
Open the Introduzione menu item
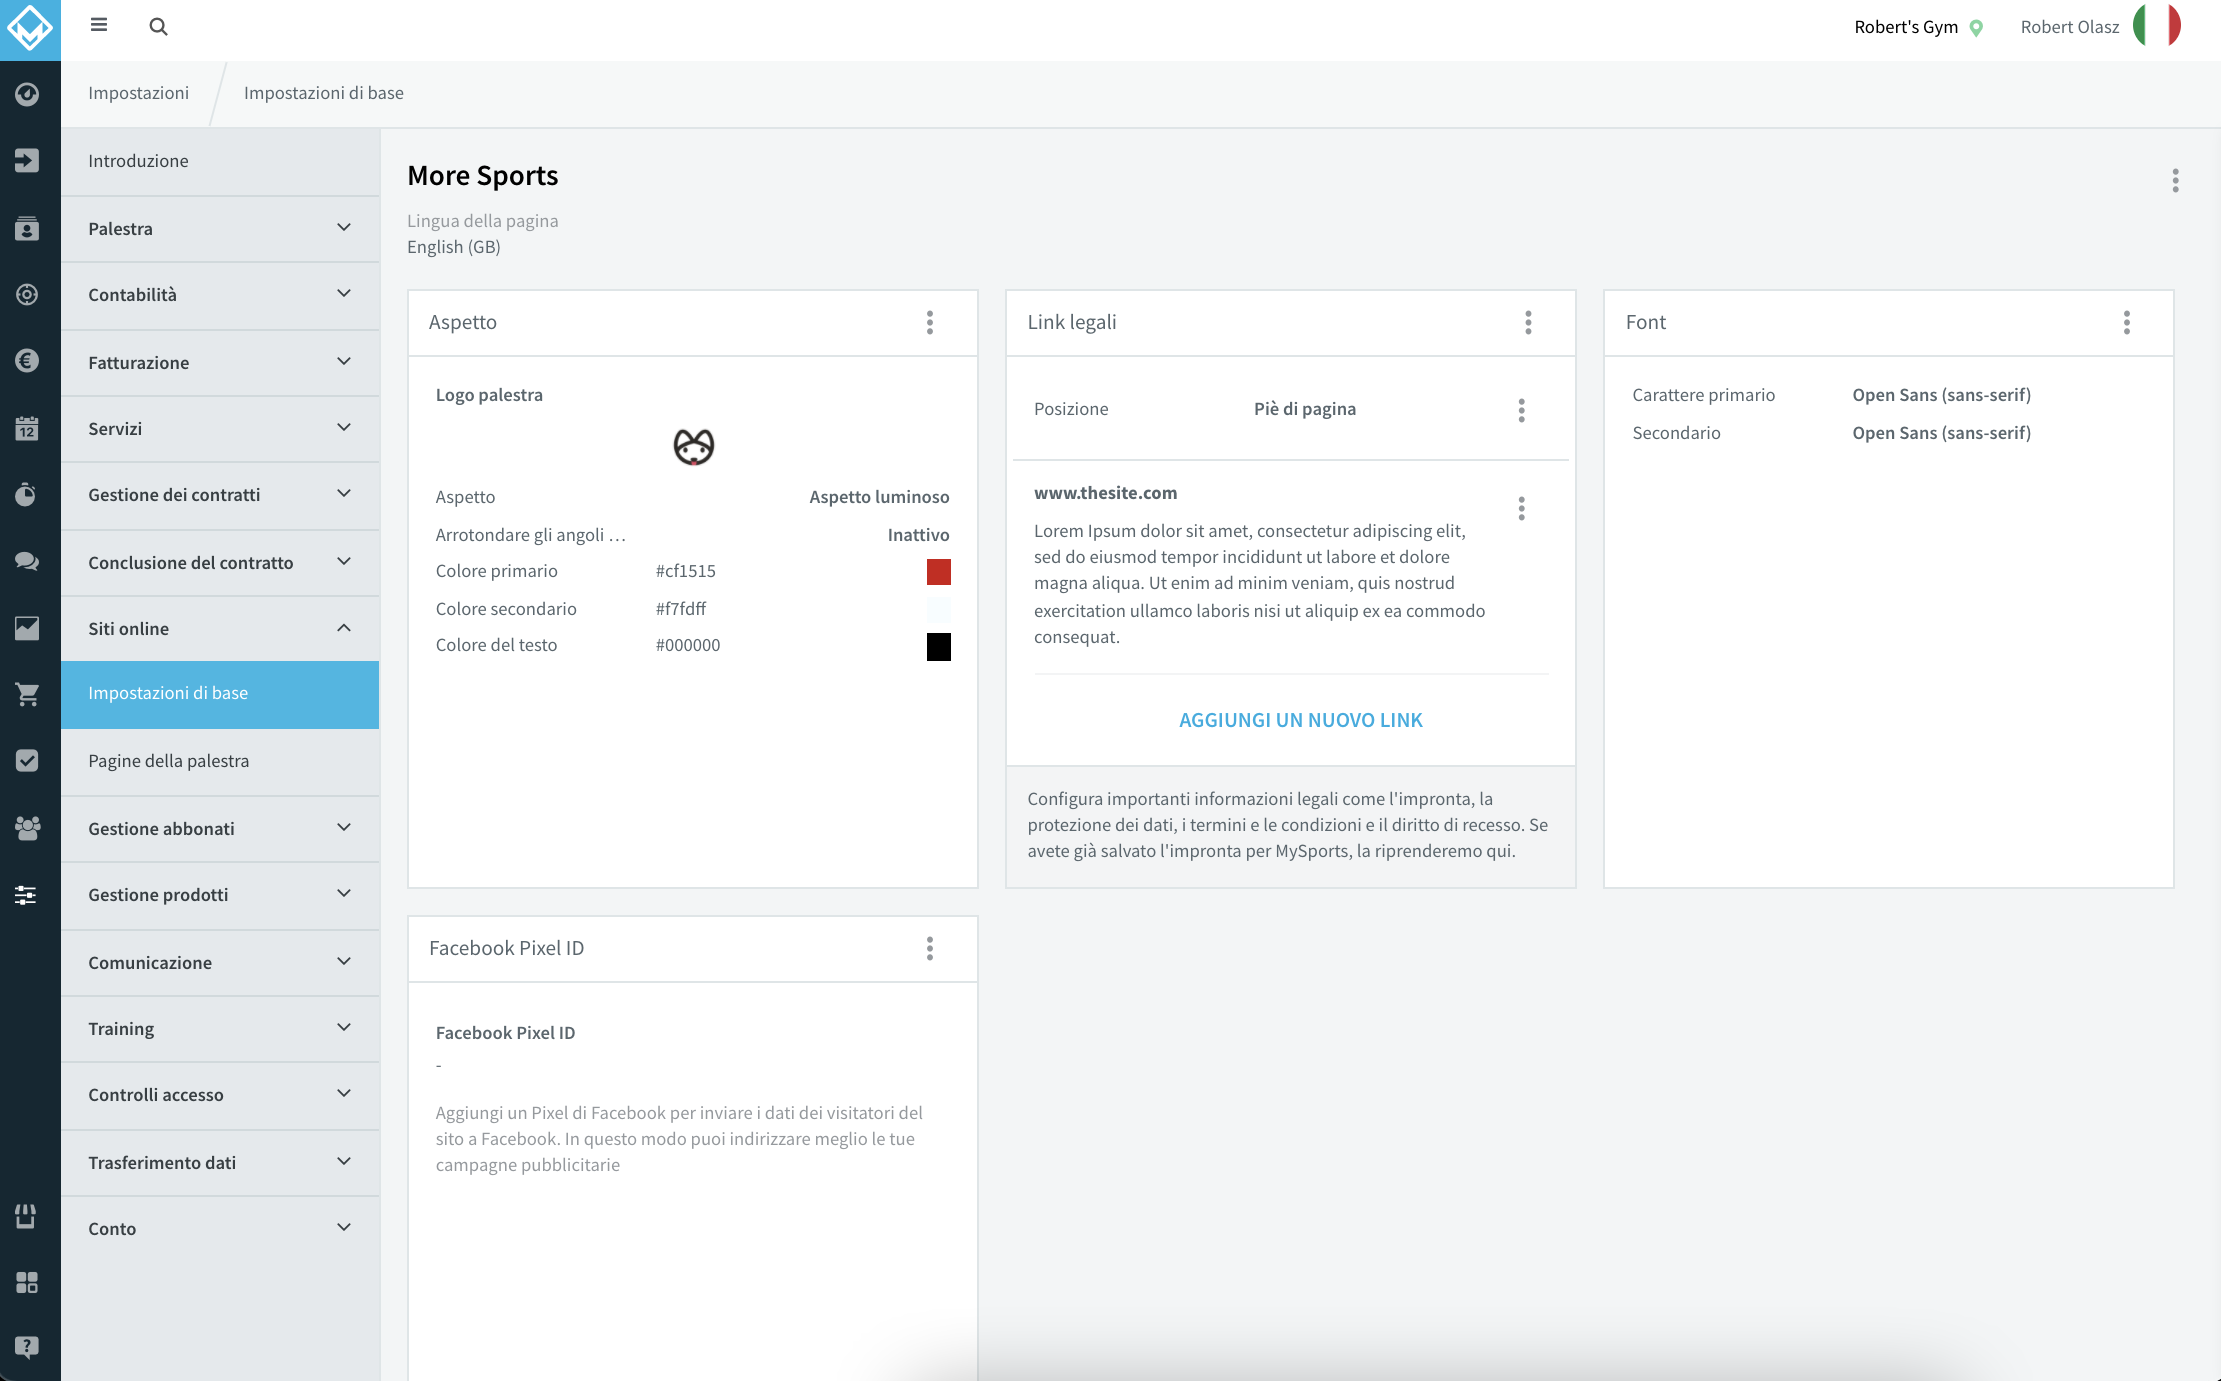(220, 161)
